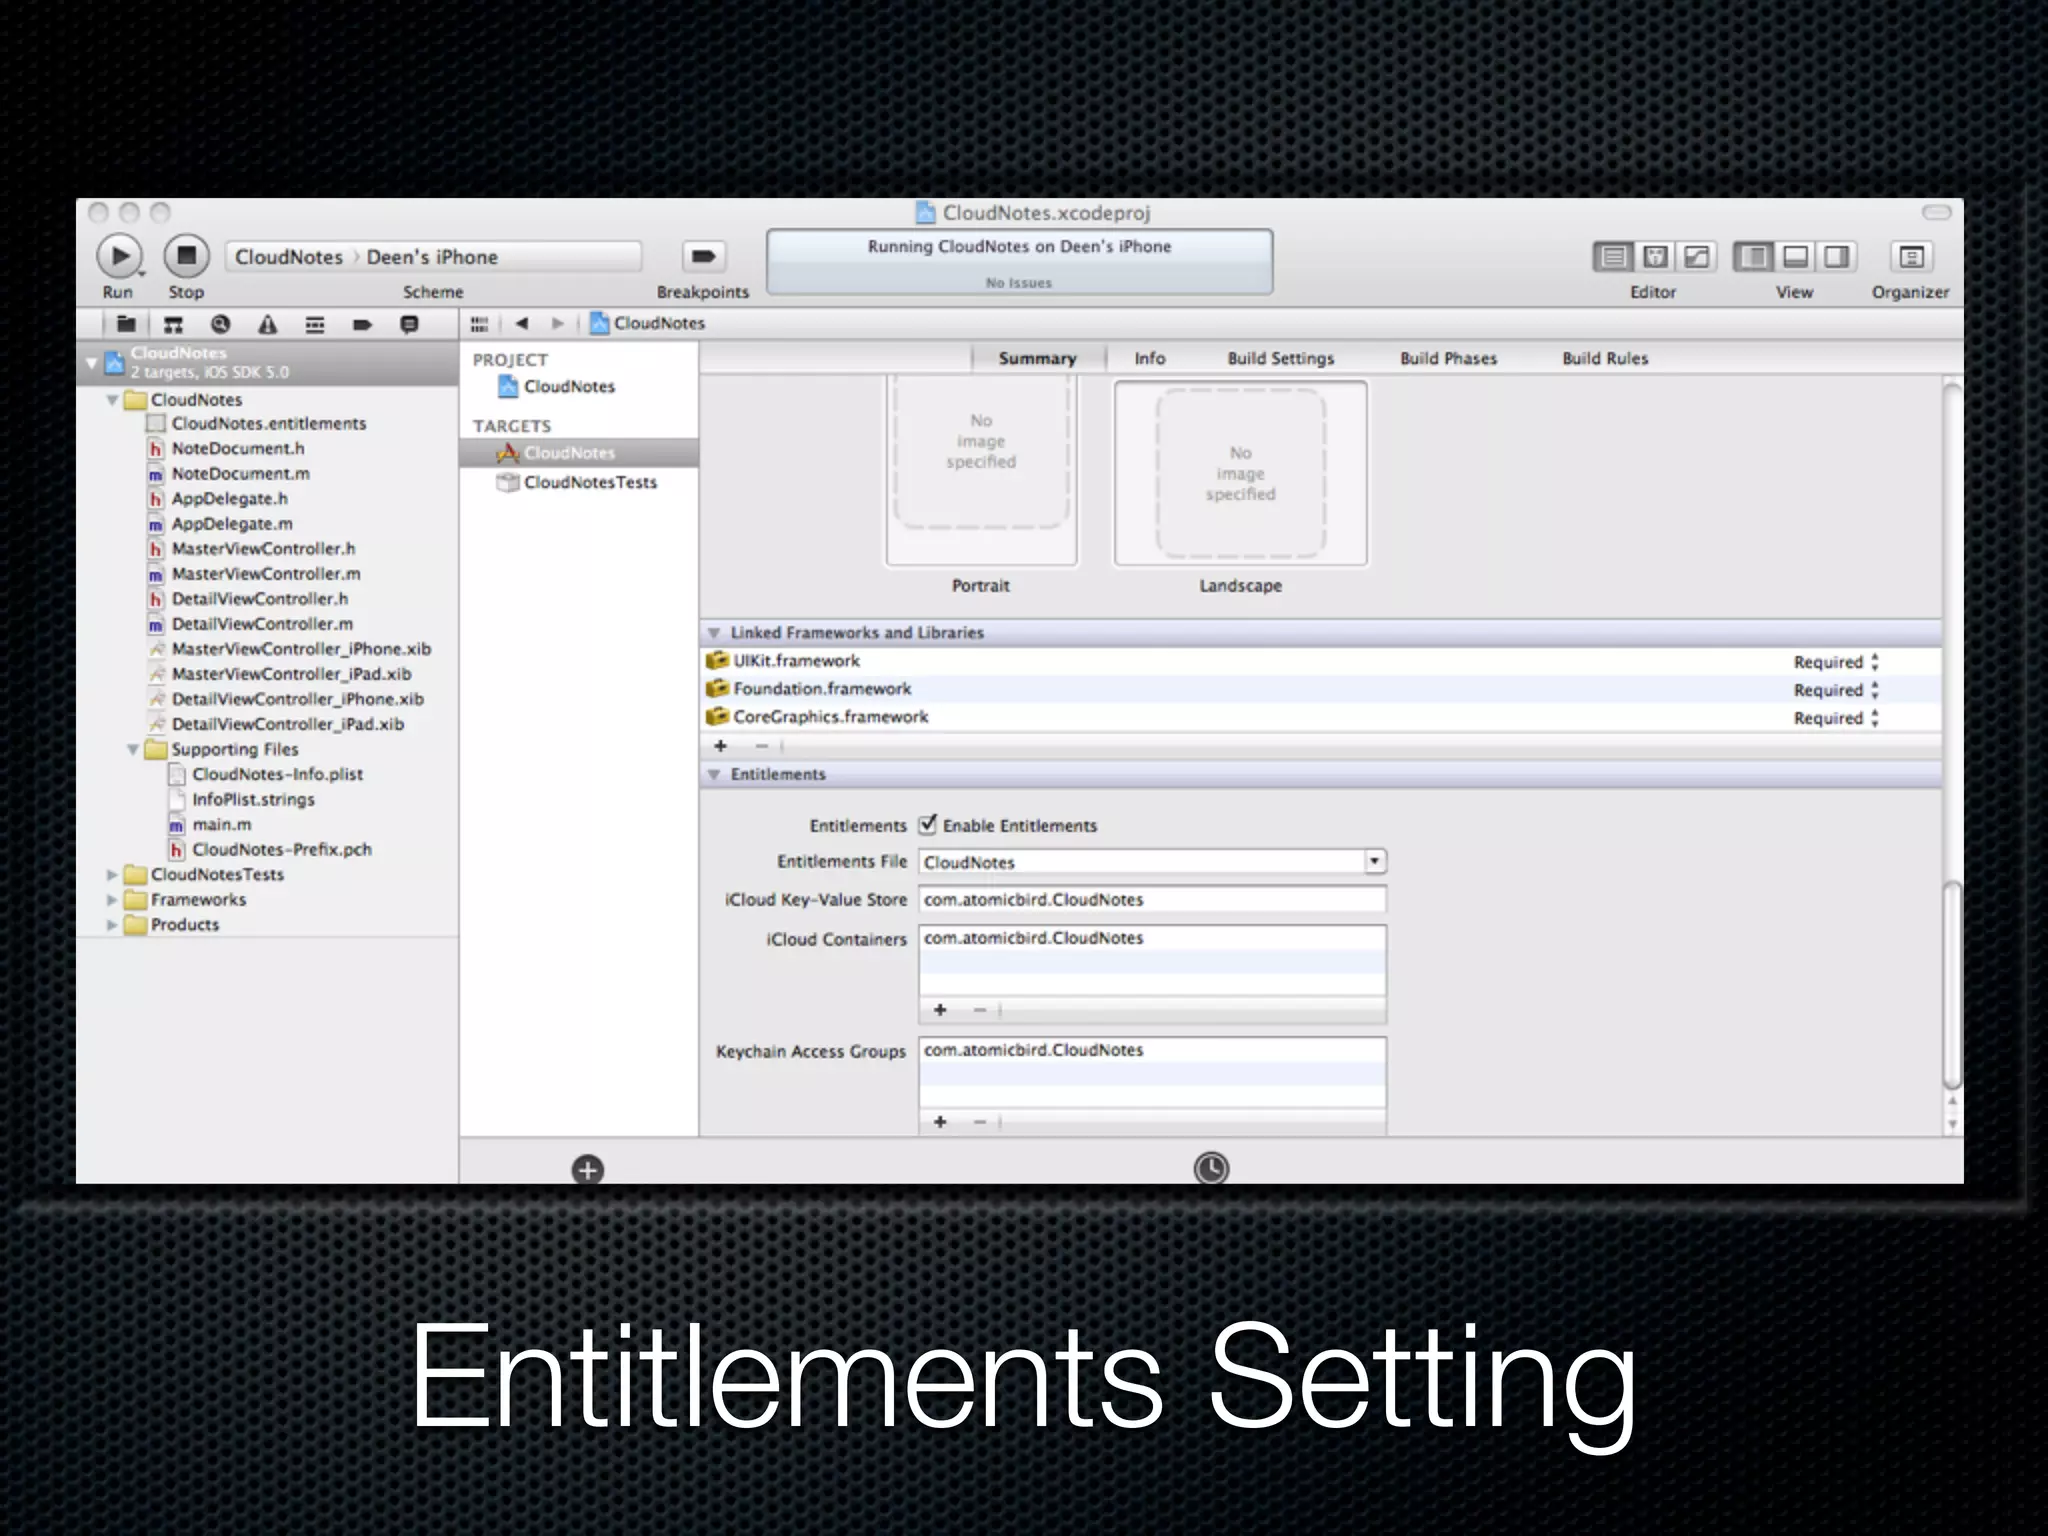Screen dimensions: 2048x1536
Task: Expand the Products group
Action: [x=112, y=925]
